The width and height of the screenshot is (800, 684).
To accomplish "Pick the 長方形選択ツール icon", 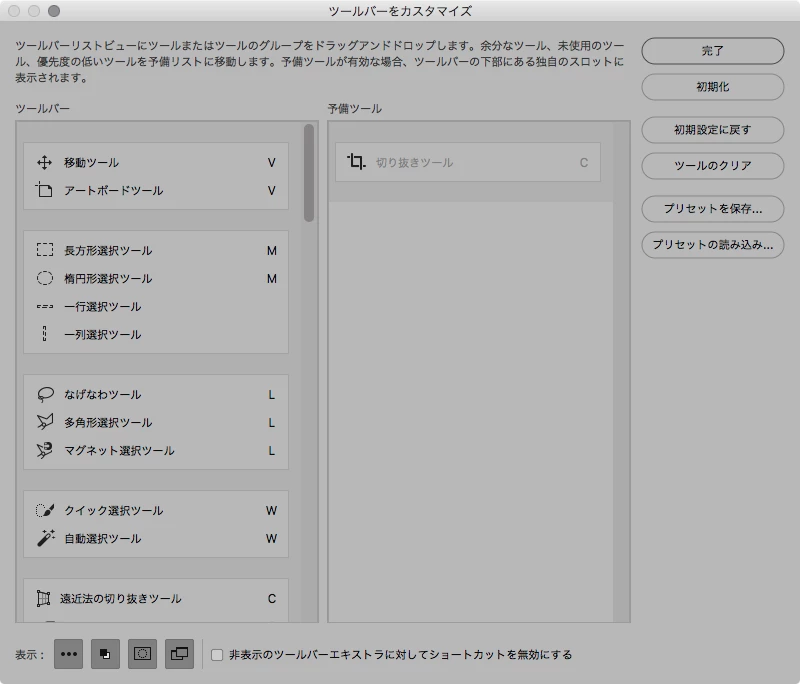I will pos(45,250).
